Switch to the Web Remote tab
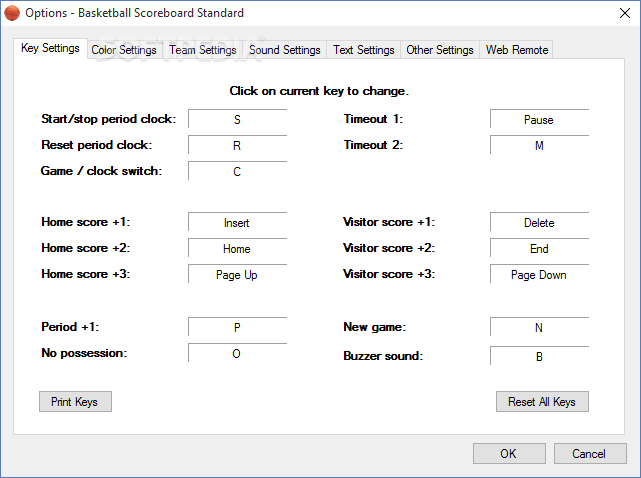This screenshot has width=641, height=478. [x=516, y=50]
